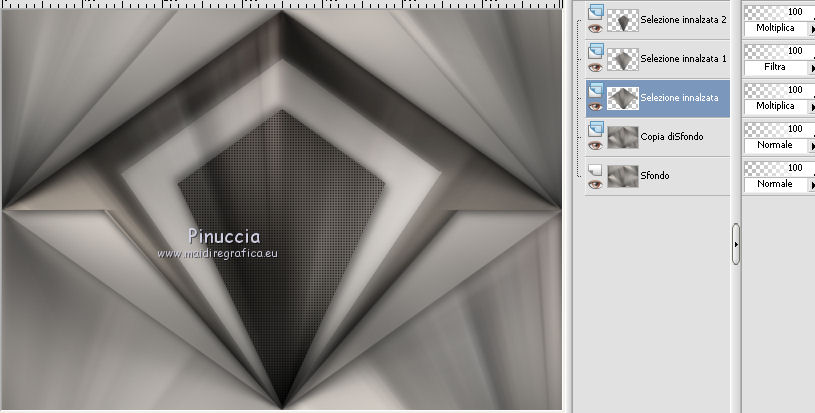Click the layer type icon of highlighted Selezione innalzata
Image resolution: width=815 pixels, height=413 pixels.
point(596,90)
